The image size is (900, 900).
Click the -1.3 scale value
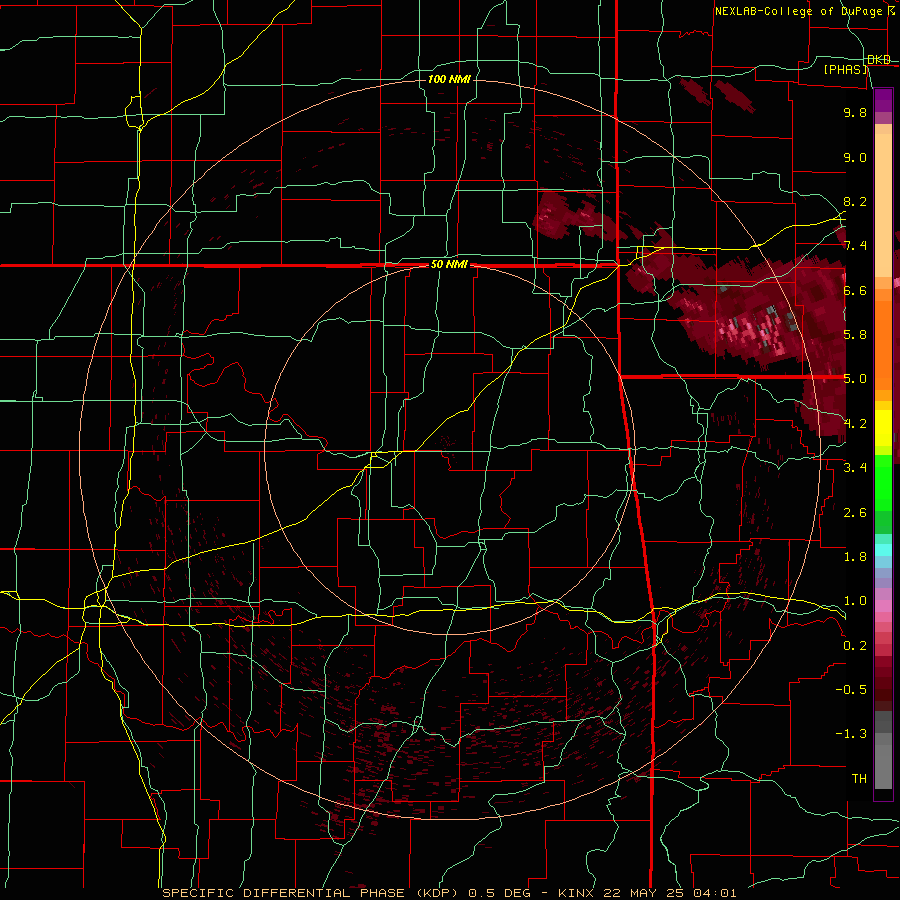851,734
